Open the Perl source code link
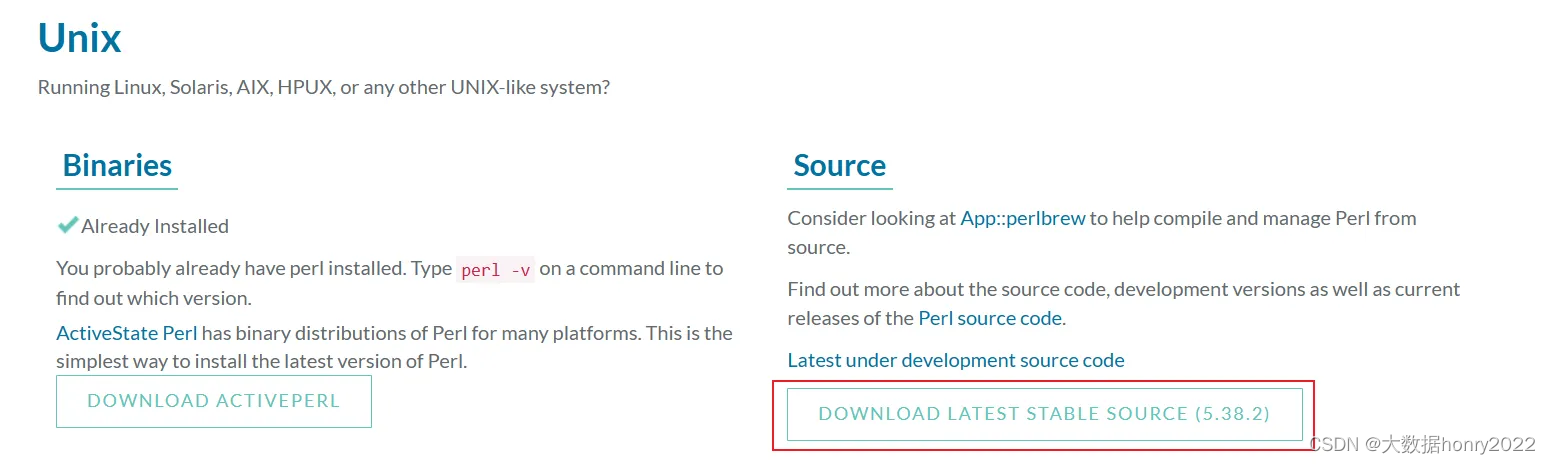Screen dimensions: 1550x464 coord(990,318)
